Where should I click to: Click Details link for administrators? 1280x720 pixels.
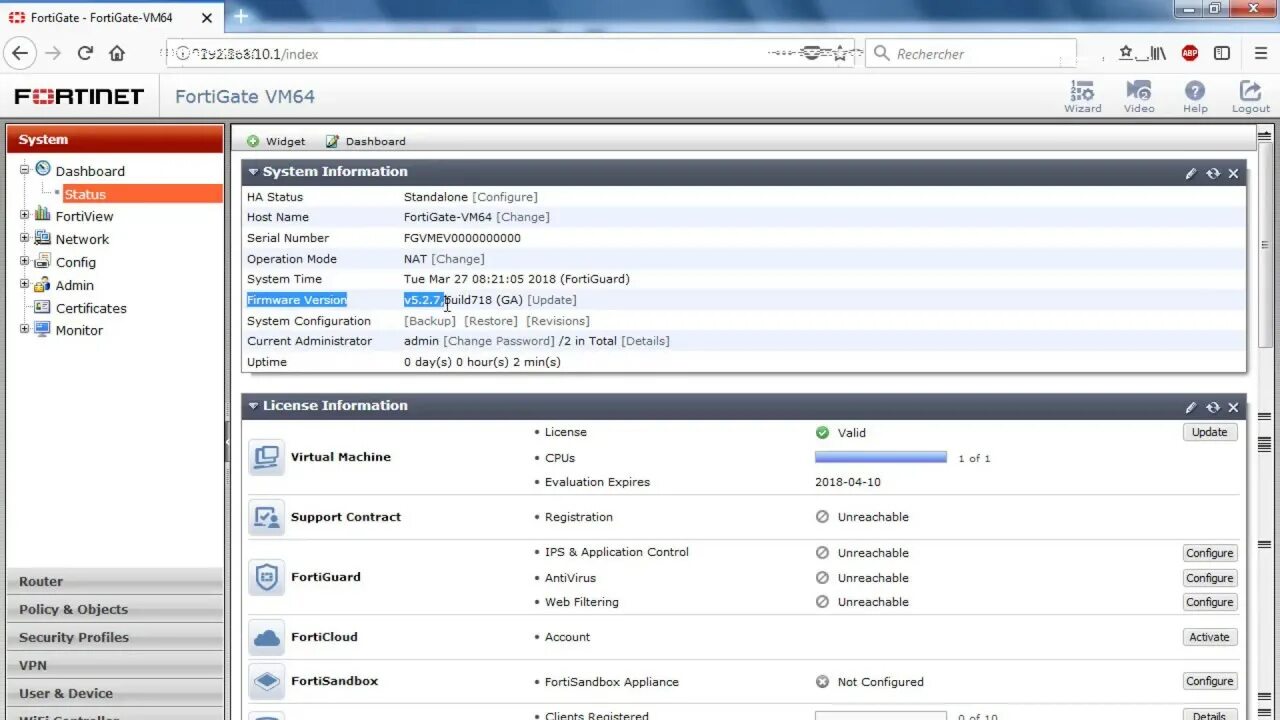pyautogui.click(x=645, y=341)
